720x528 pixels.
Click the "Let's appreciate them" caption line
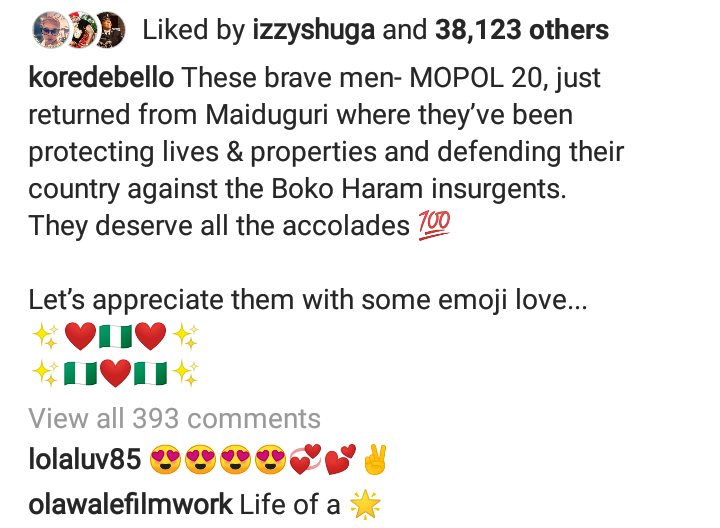click(x=306, y=299)
